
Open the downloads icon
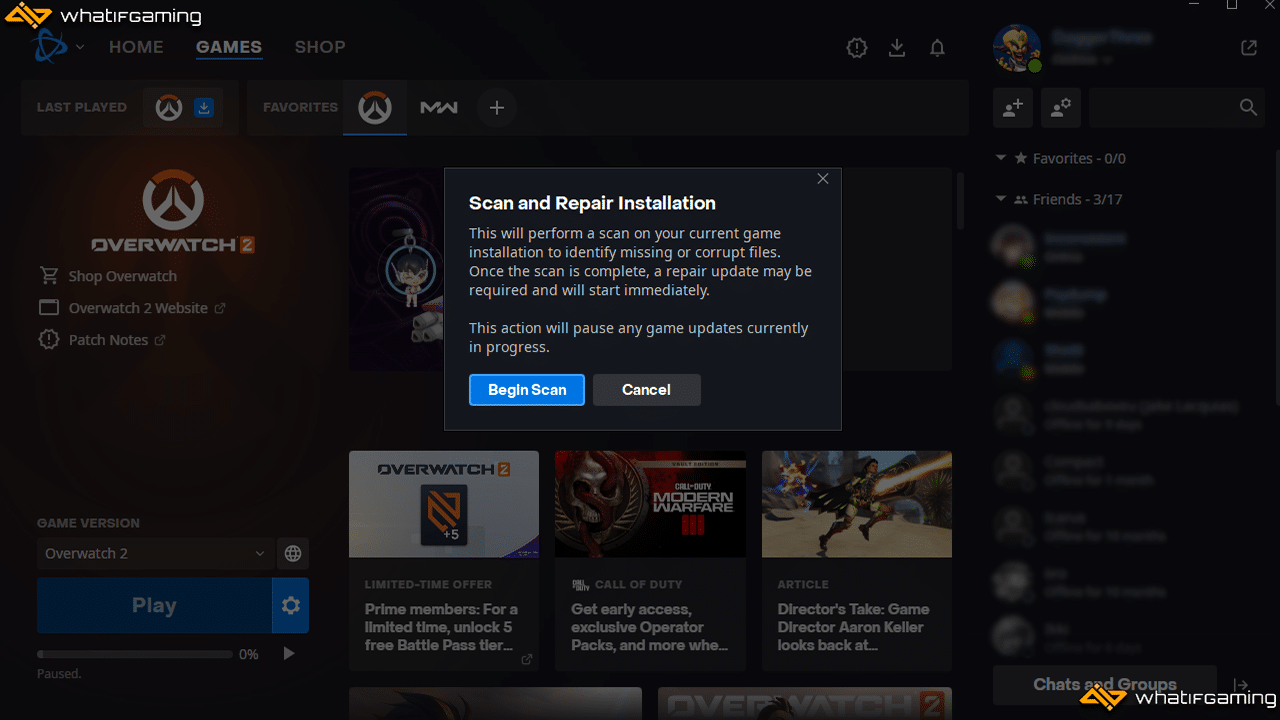(x=897, y=47)
